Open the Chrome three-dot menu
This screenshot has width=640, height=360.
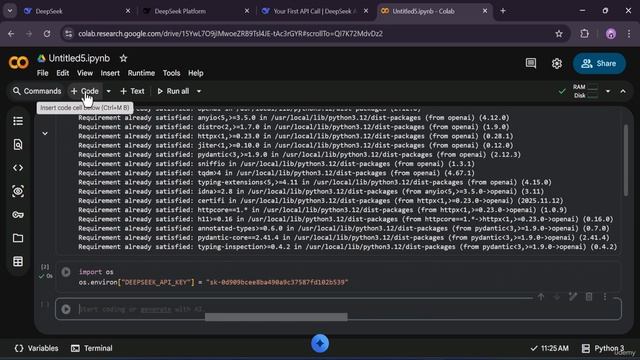[x=629, y=34]
